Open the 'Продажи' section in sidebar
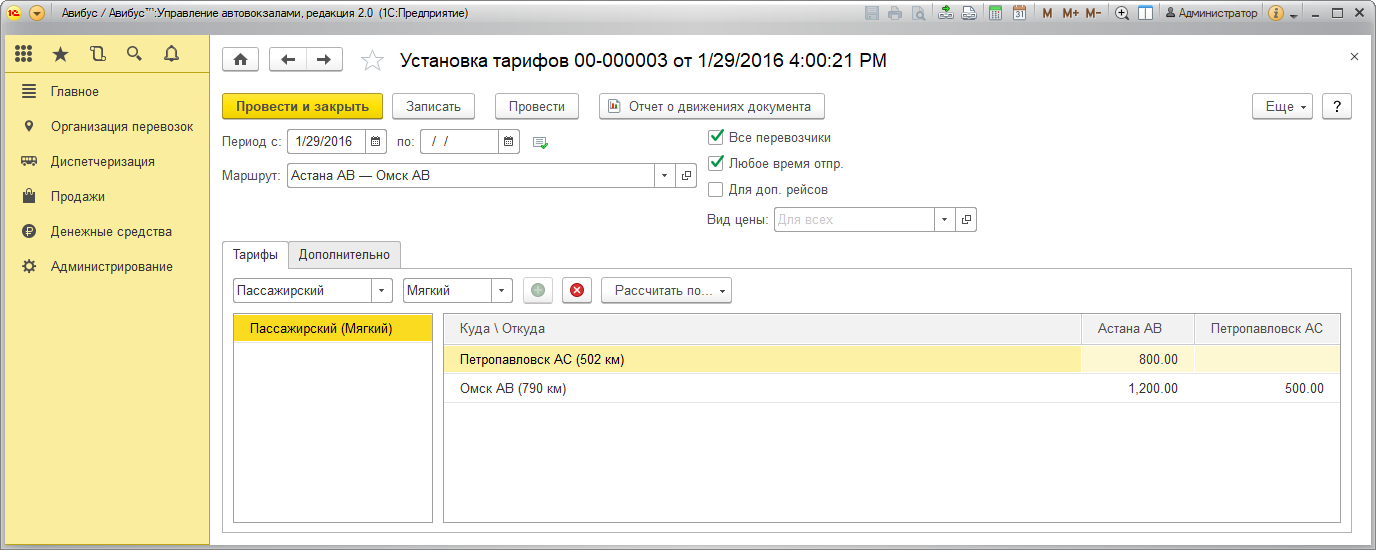1376x550 pixels. [78, 197]
